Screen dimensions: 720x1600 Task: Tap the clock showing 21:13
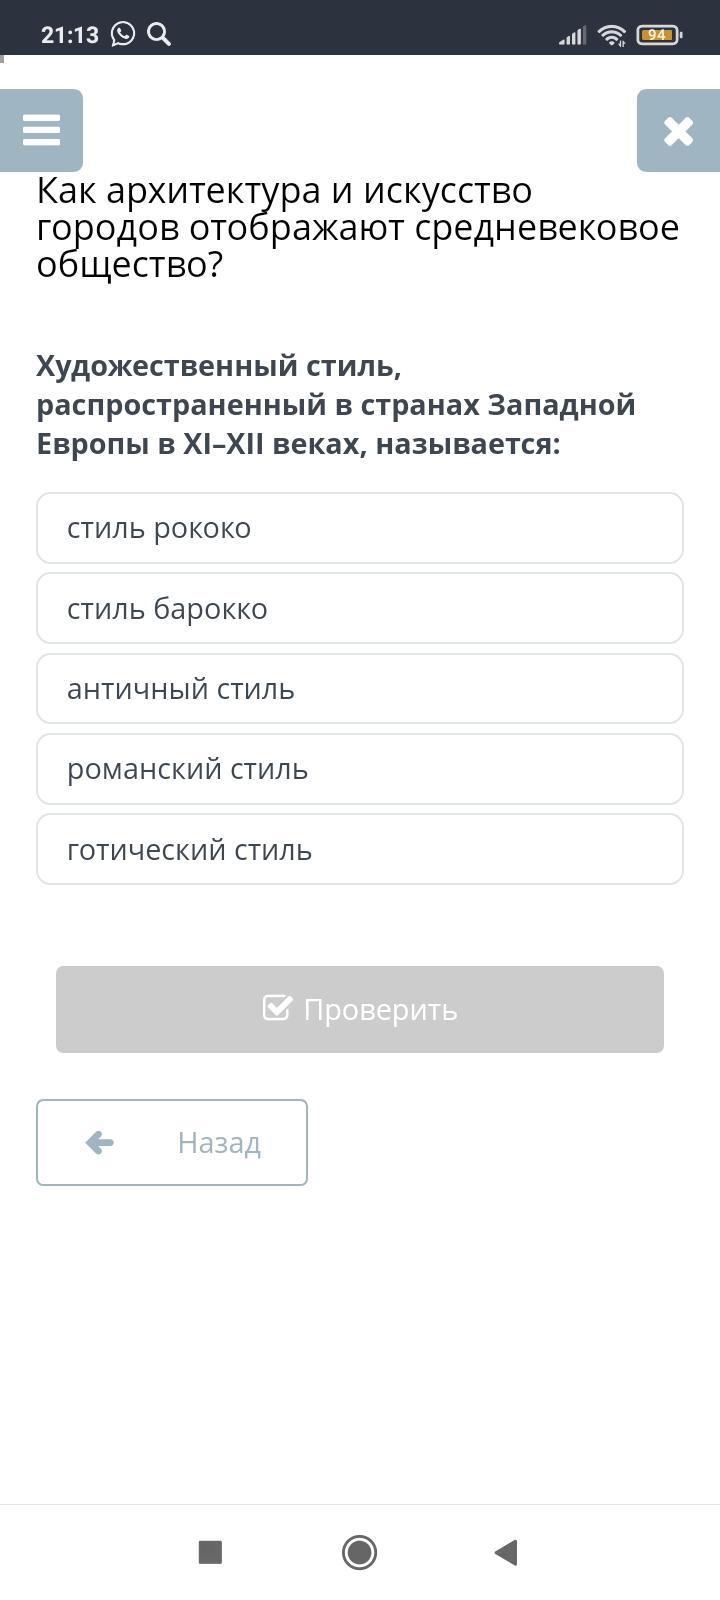click(x=70, y=35)
